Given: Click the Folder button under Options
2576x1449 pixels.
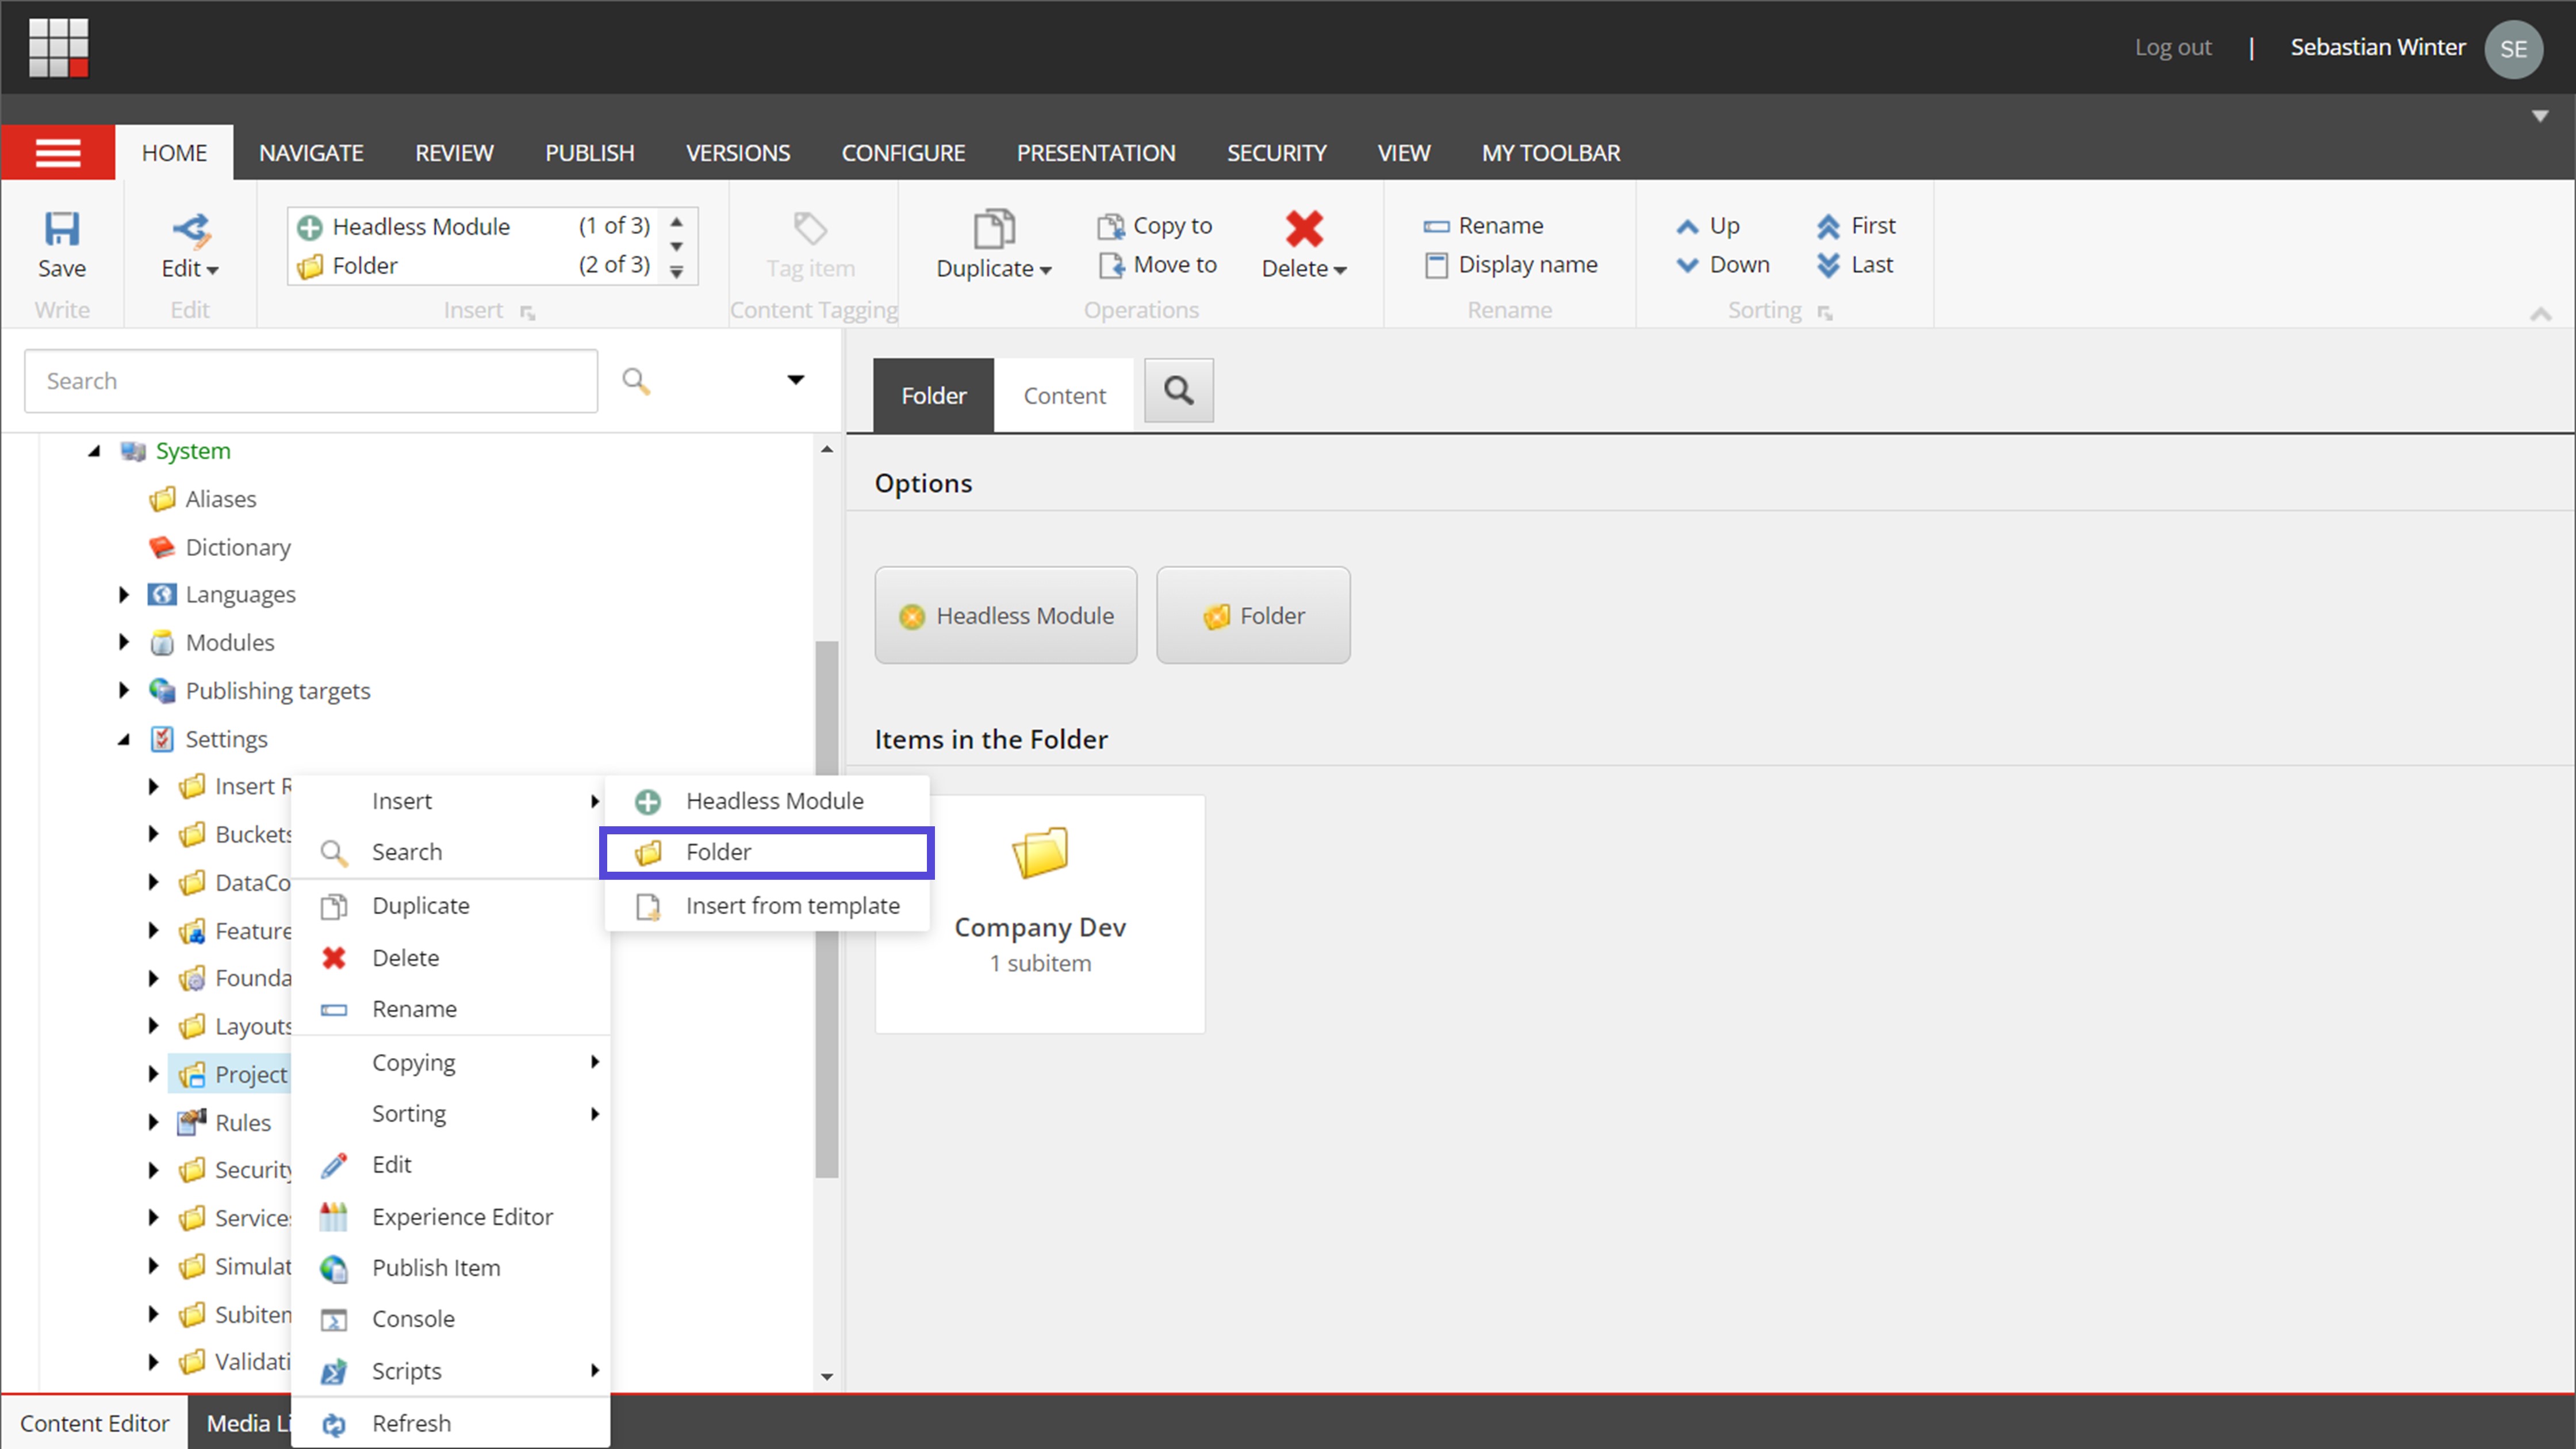Looking at the screenshot, I should 1253,615.
